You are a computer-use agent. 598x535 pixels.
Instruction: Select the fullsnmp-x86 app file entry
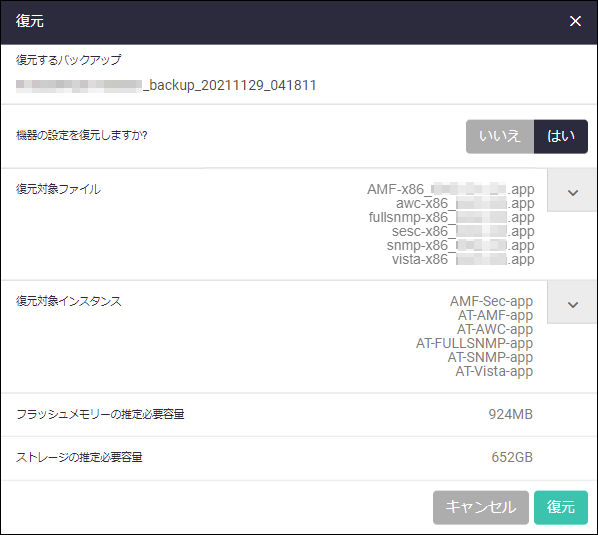452,217
